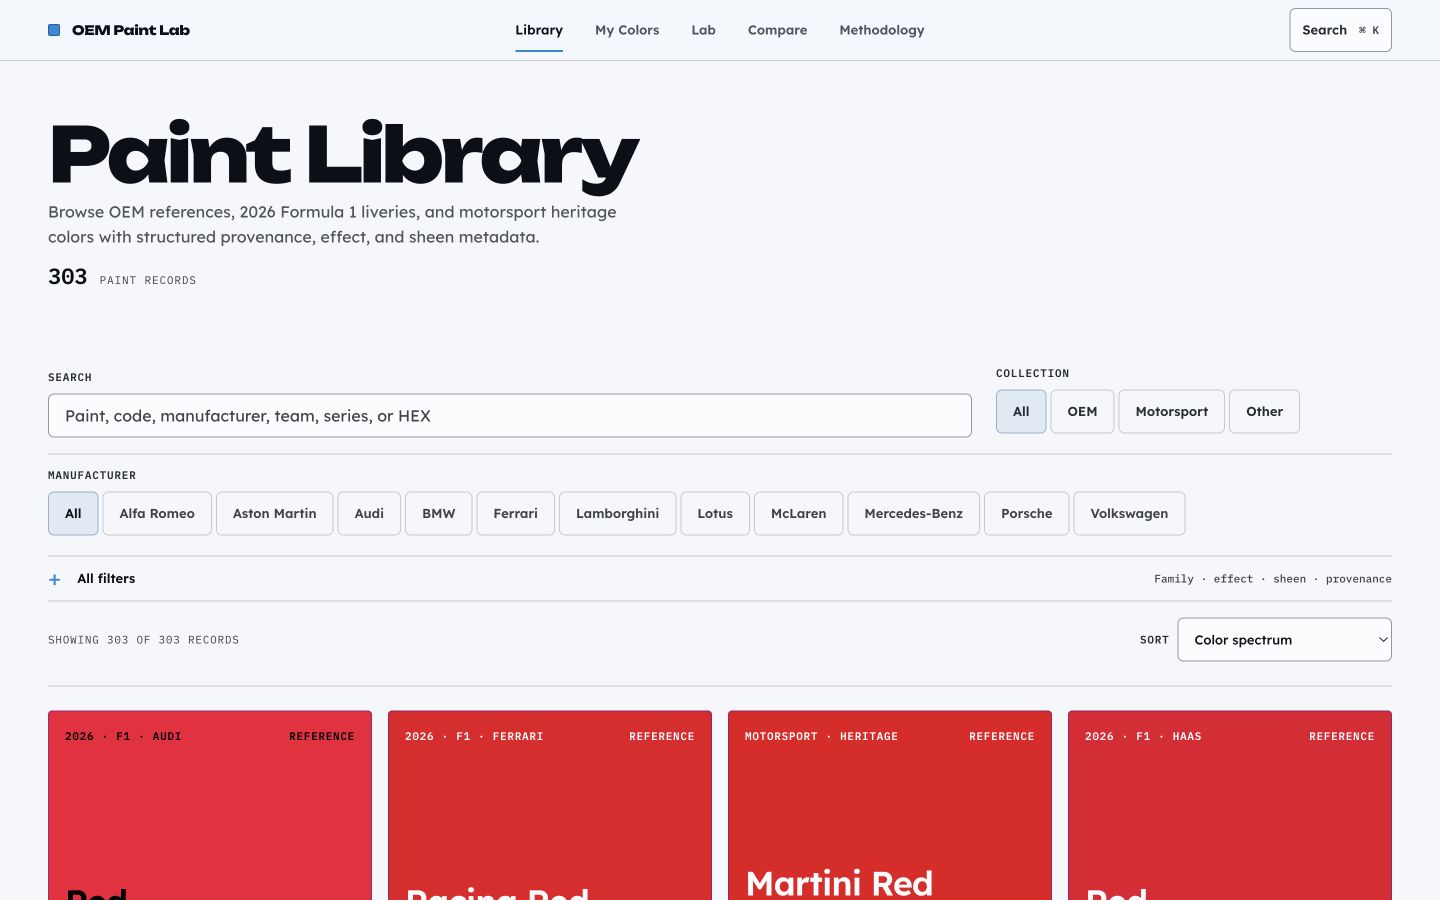This screenshot has width=1440, height=900.
Task: Open the Search ⌘K button
Action: (x=1340, y=30)
